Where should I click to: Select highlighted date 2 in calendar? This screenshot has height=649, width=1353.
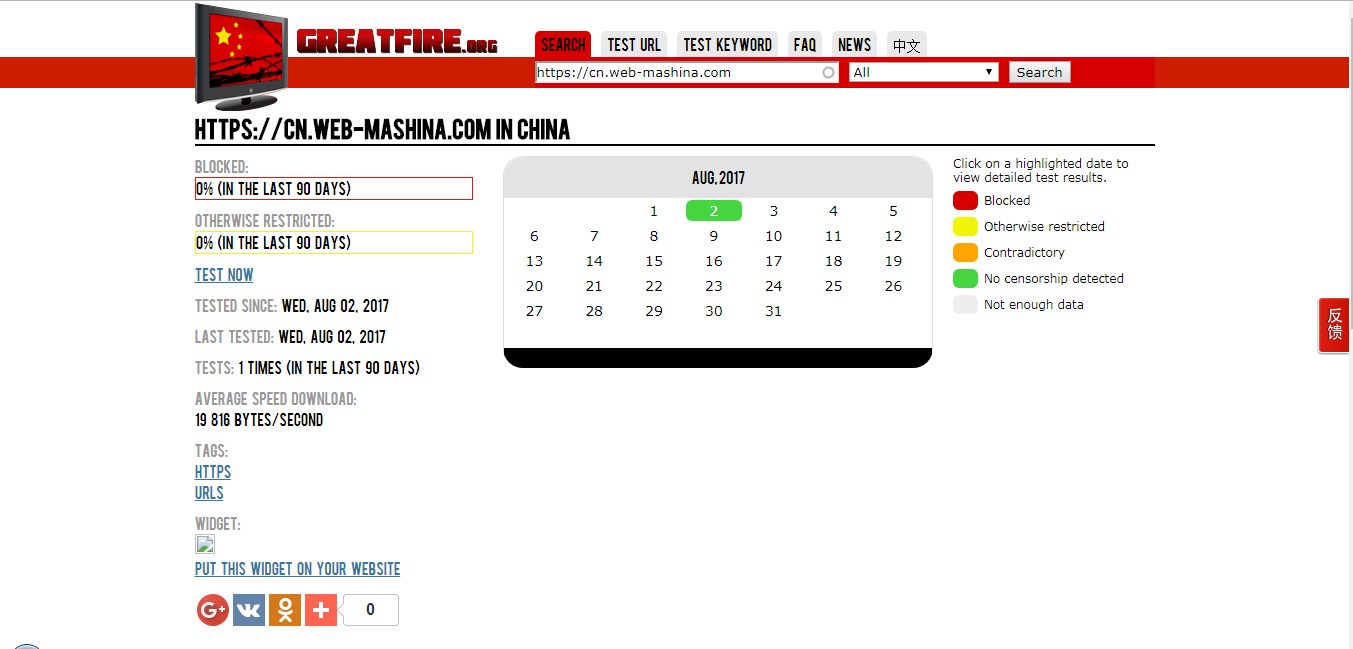click(714, 211)
